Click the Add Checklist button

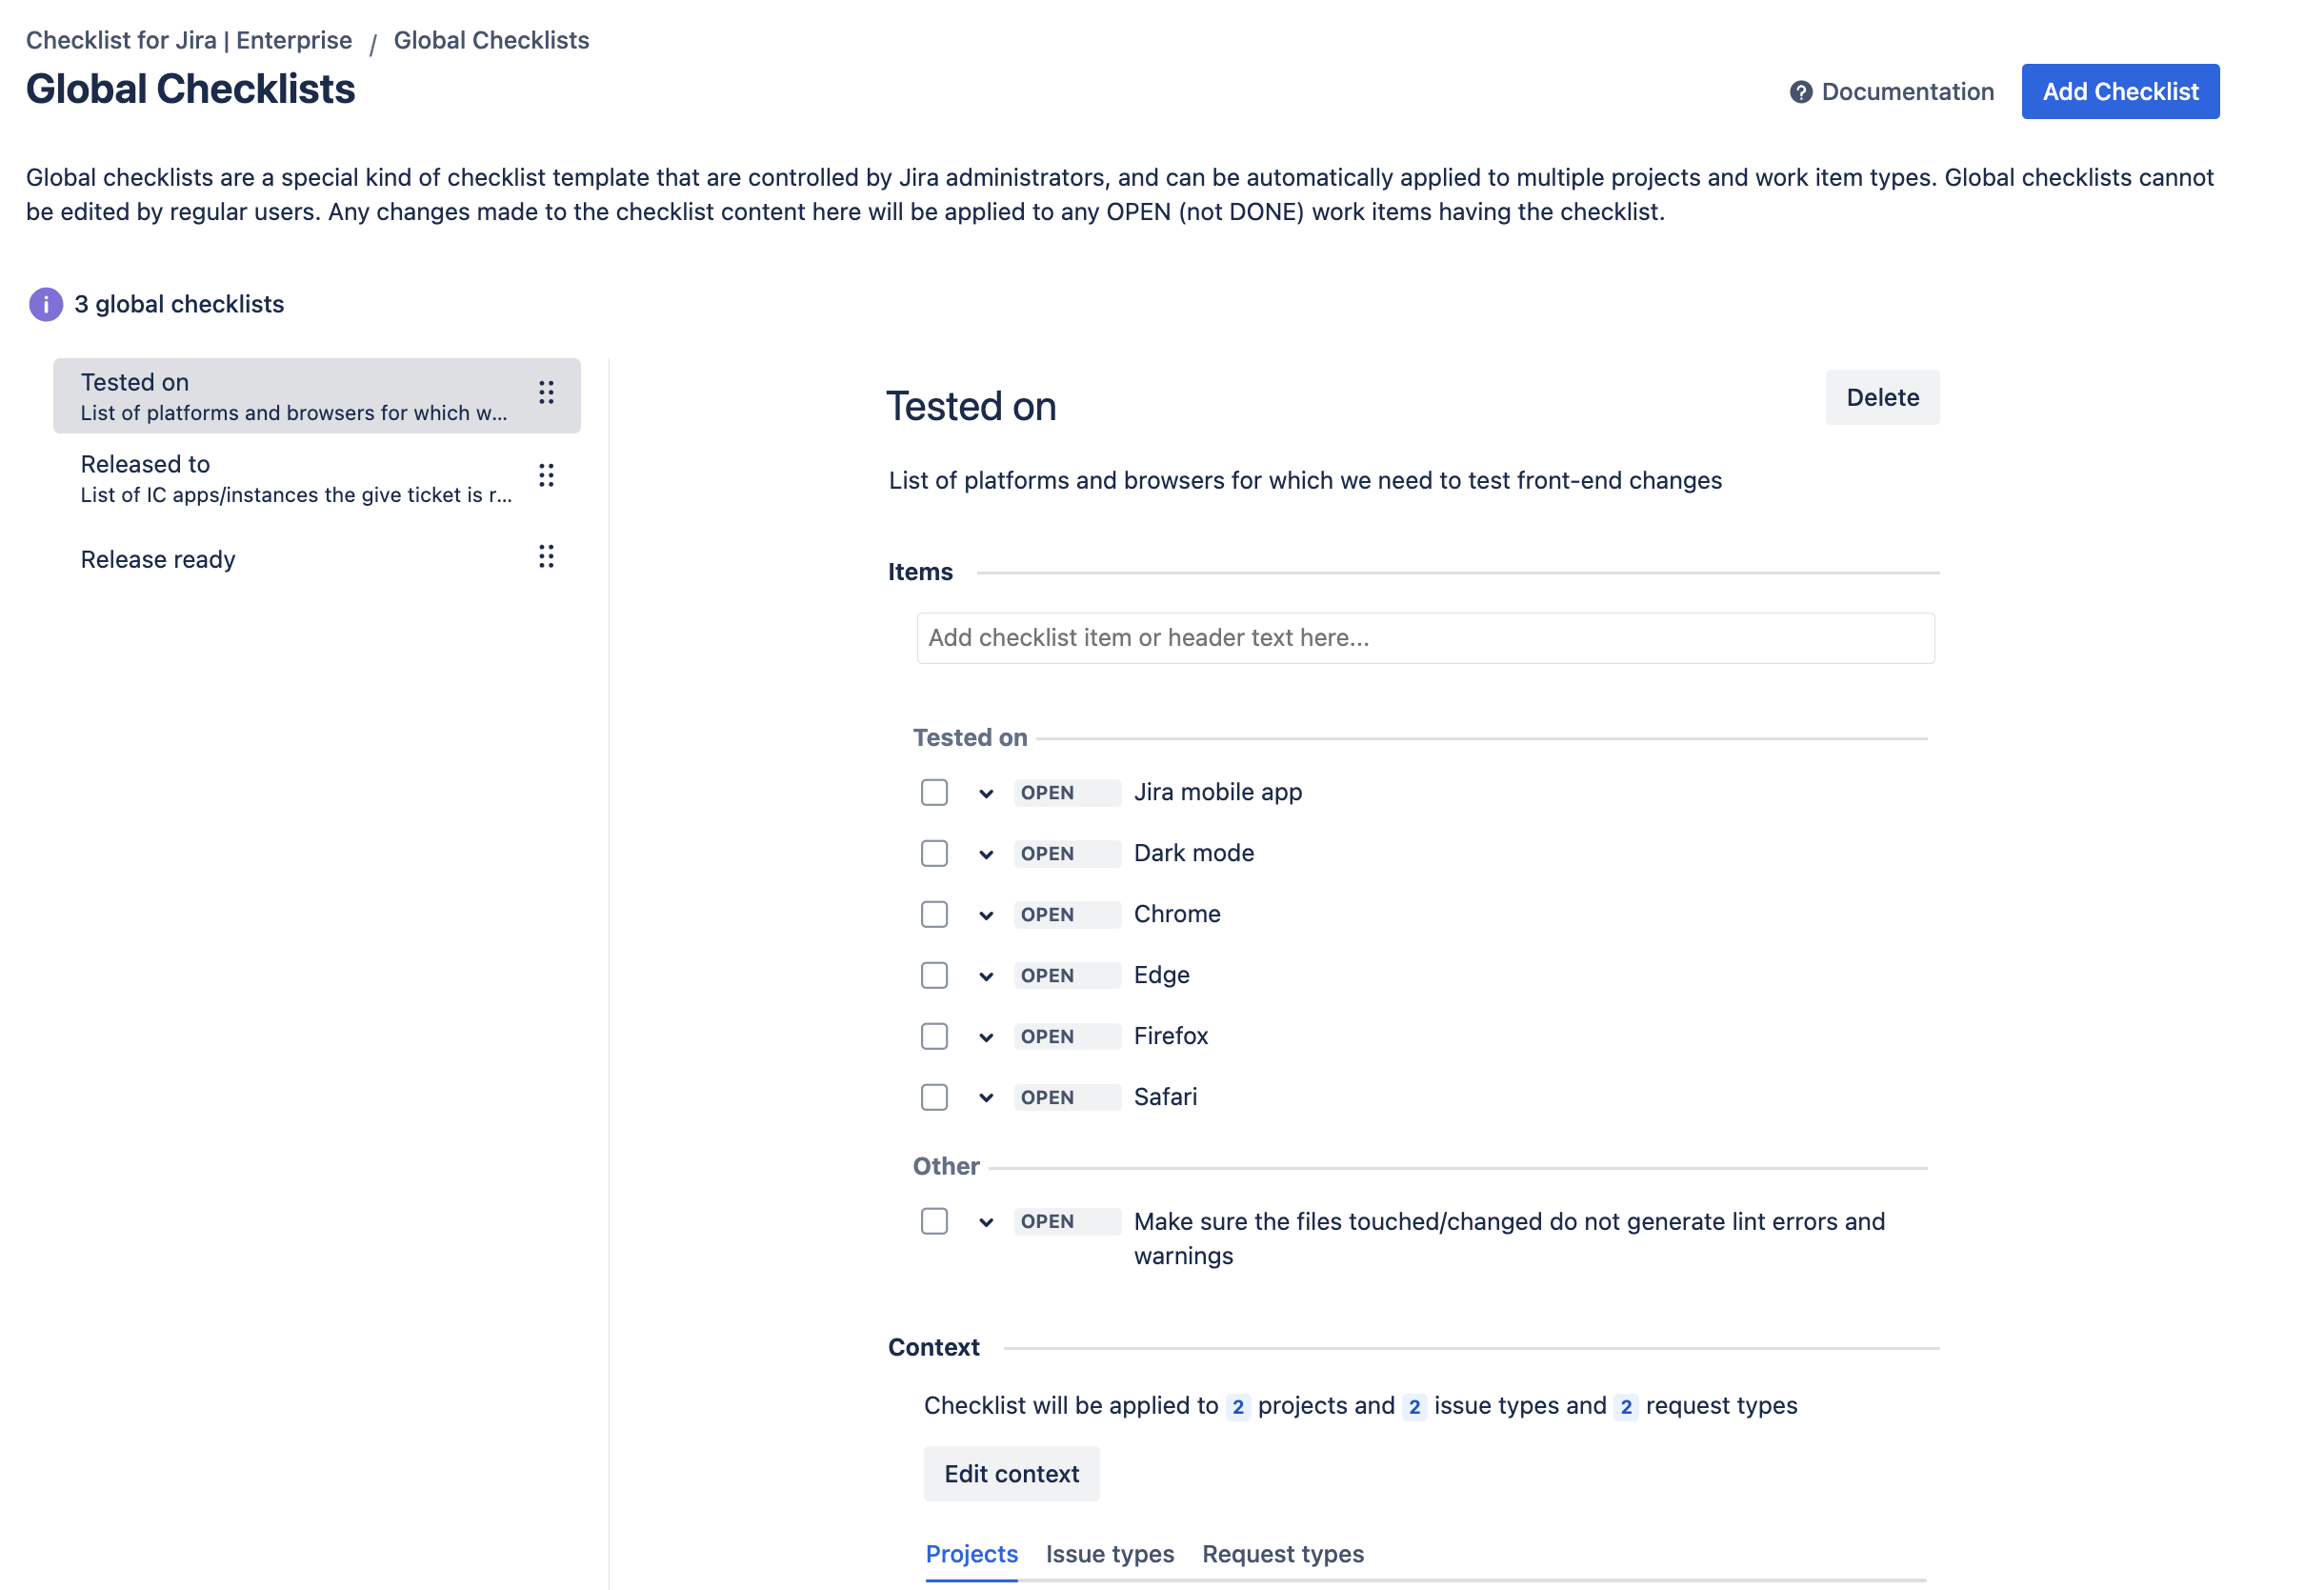coord(2120,91)
